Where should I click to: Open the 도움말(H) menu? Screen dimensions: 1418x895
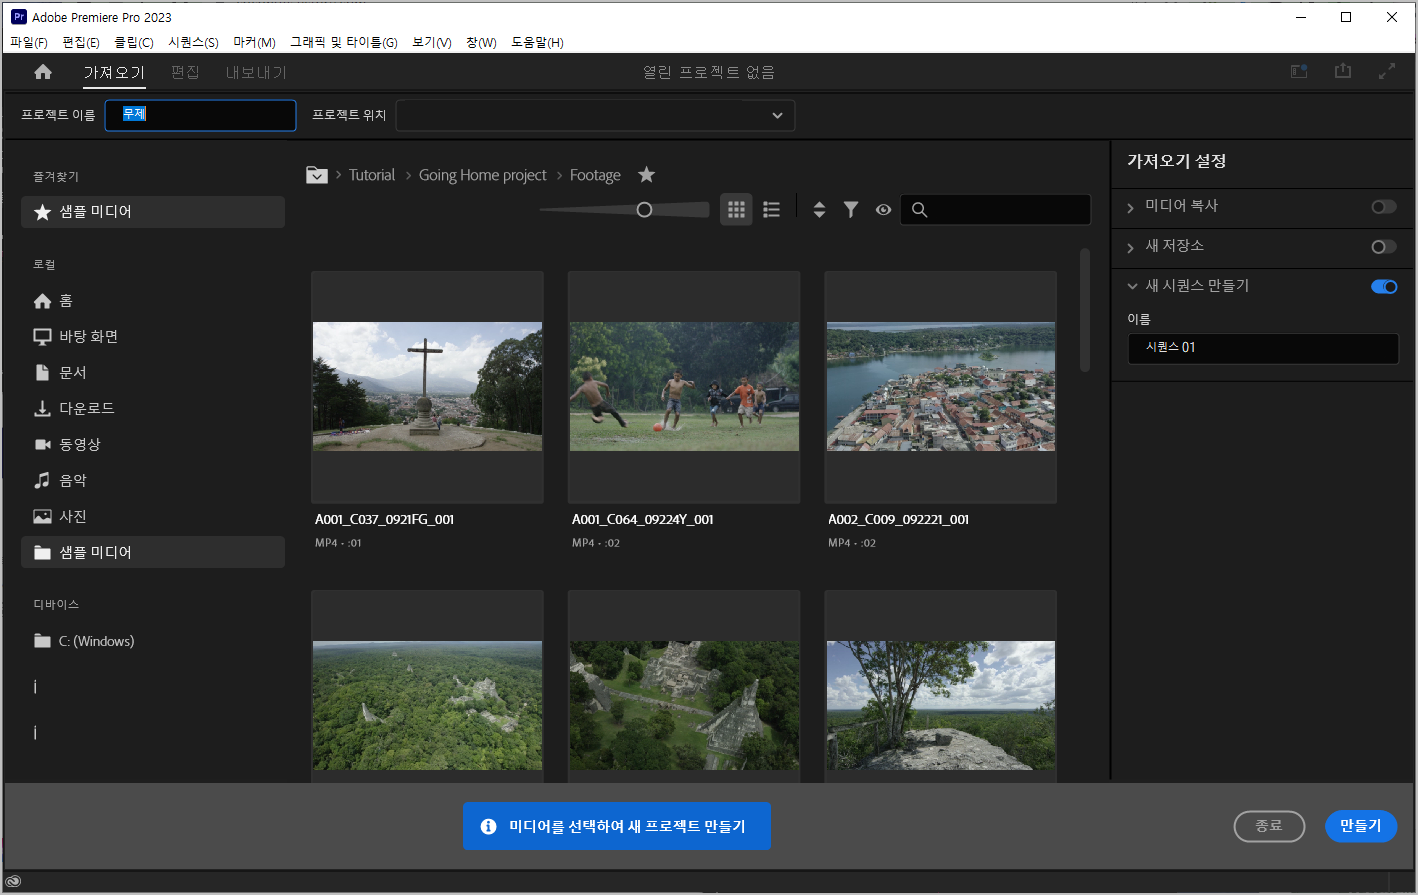(538, 43)
